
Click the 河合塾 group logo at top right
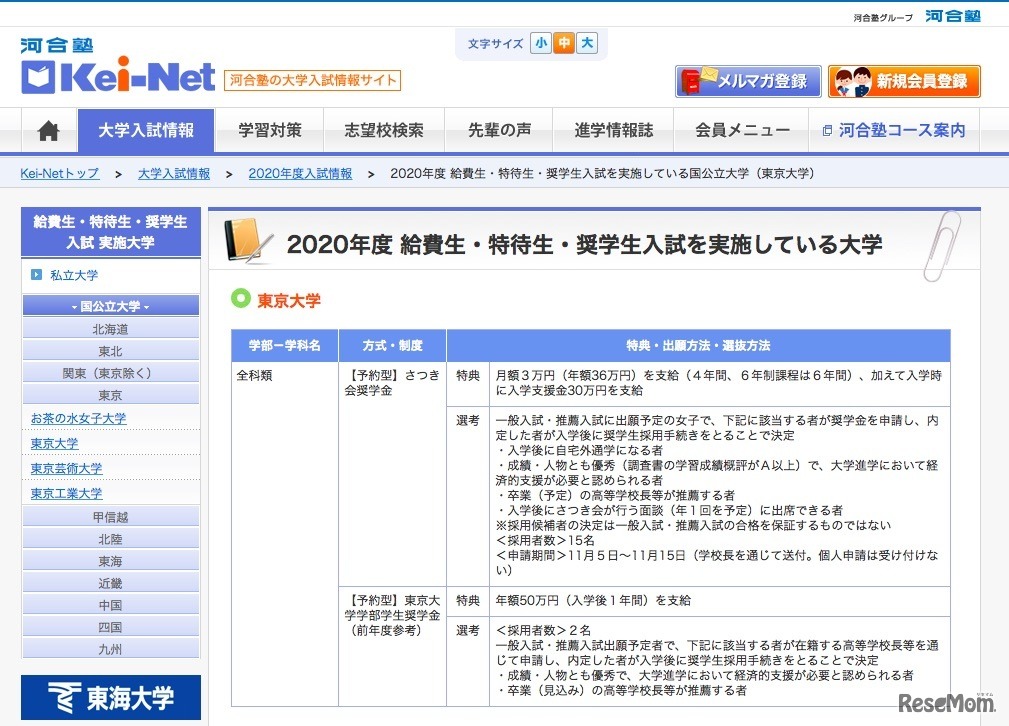[x=953, y=15]
